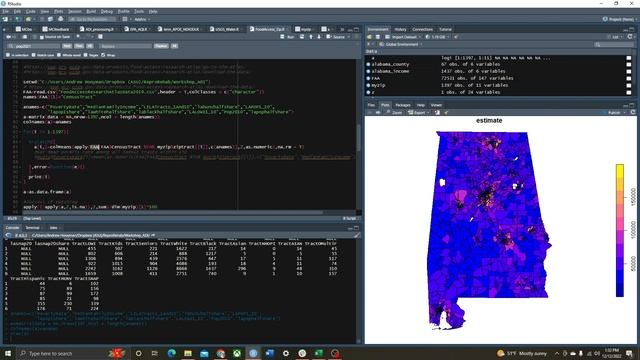
Task: Open Import Dataset dropdown
Action: pyautogui.click(x=402, y=37)
